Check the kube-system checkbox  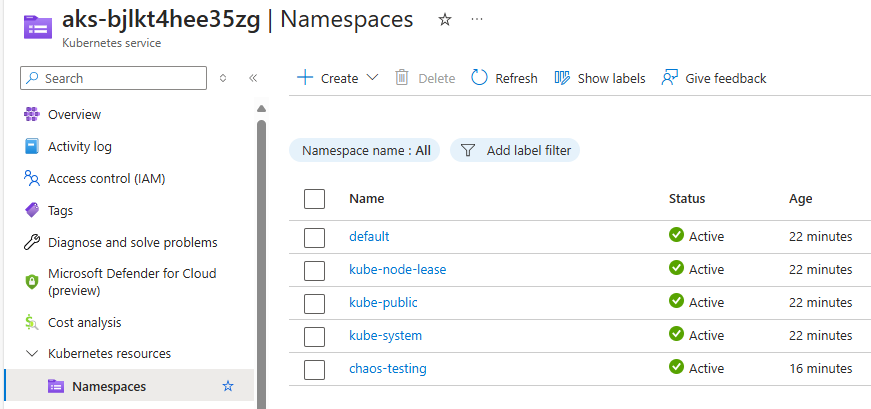pos(314,337)
